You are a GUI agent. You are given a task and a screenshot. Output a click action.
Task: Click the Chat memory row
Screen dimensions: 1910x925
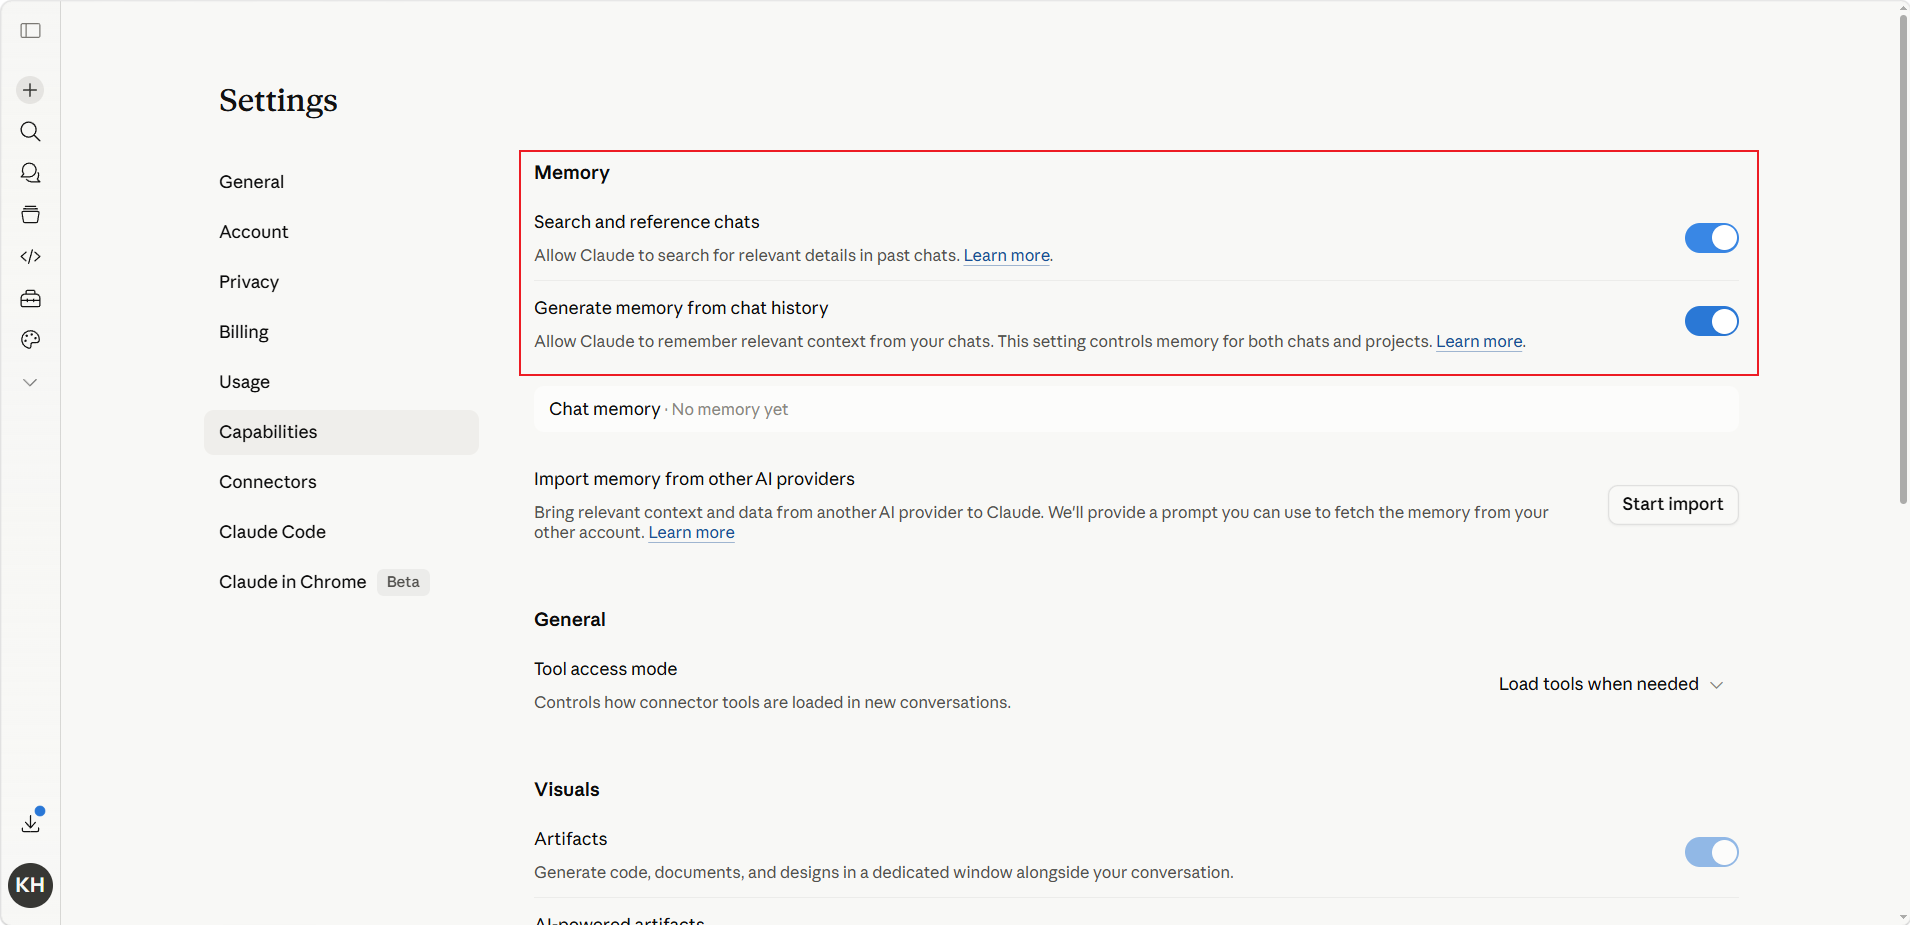pyautogui.click(x=1136, y=409)
